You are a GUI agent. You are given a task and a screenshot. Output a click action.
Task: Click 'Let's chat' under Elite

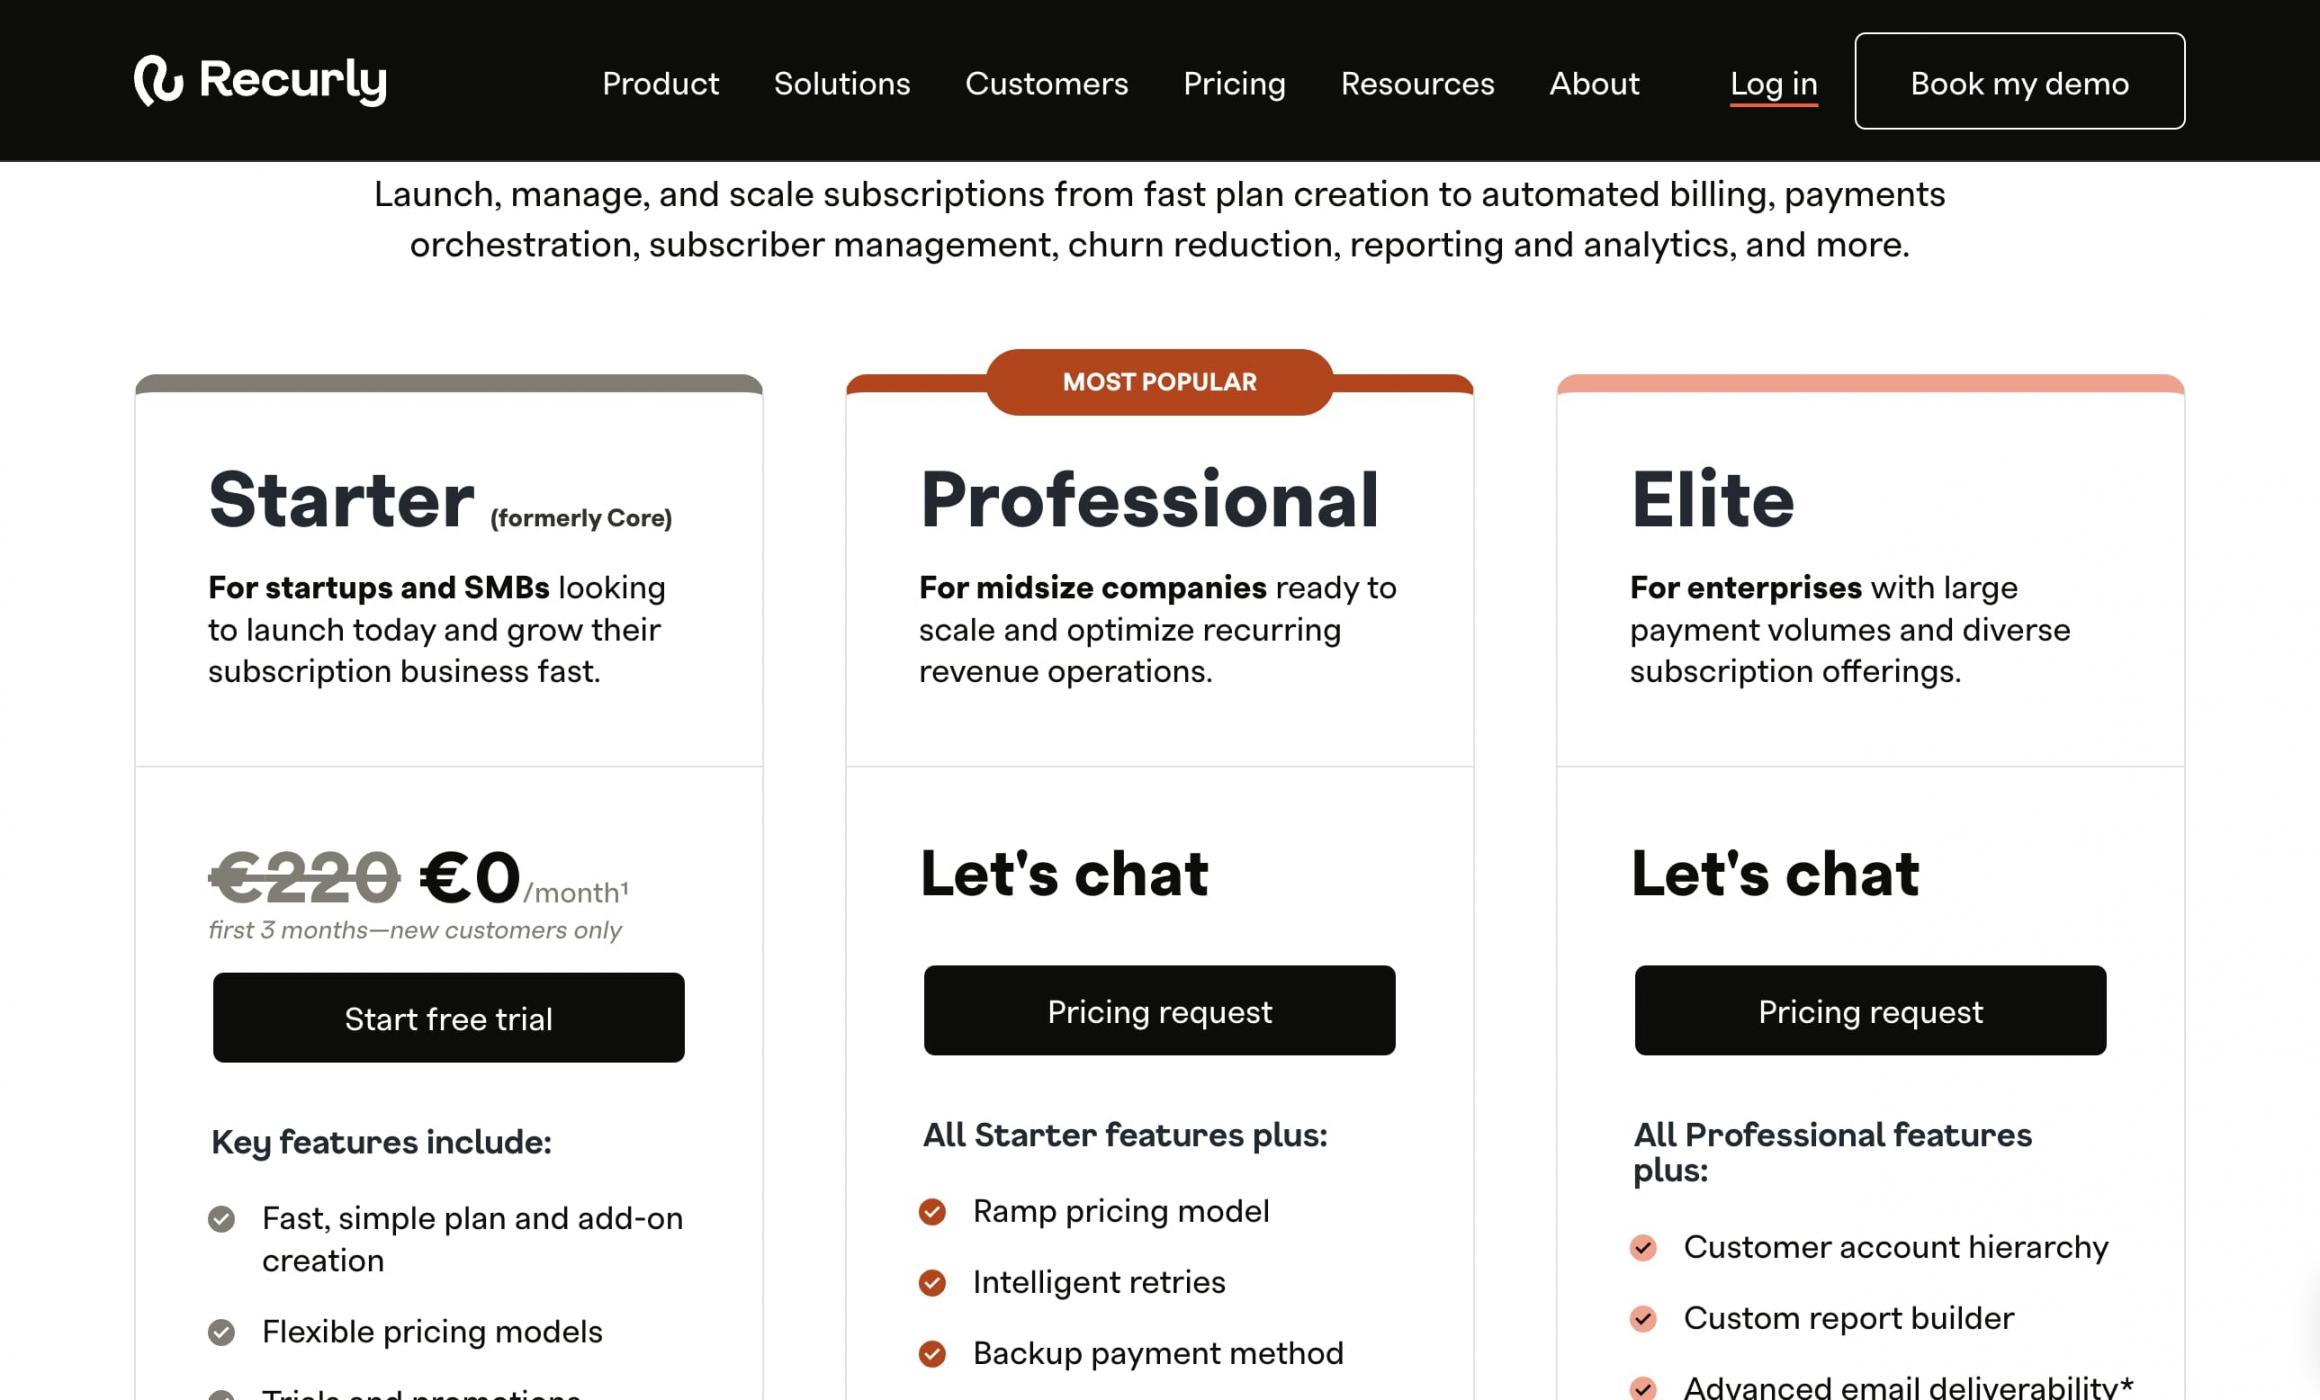click(1775, 873)
